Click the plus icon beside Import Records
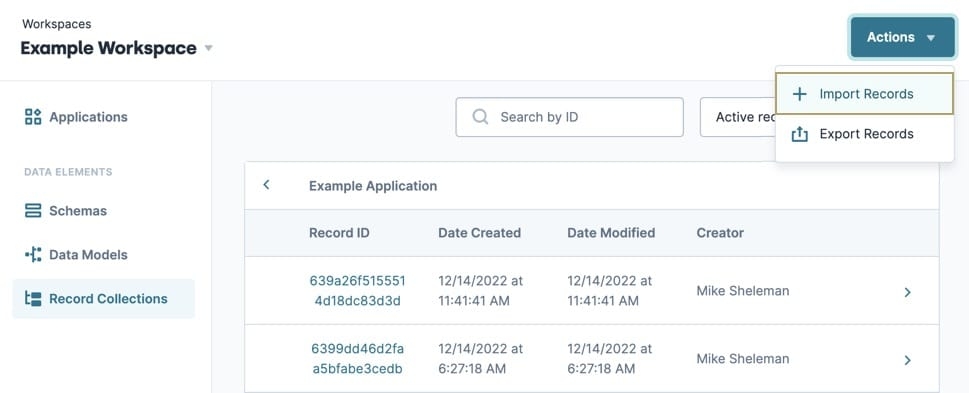Image resolution: width=969 pixels, height=393 pixels. click(x=800, y=94)
